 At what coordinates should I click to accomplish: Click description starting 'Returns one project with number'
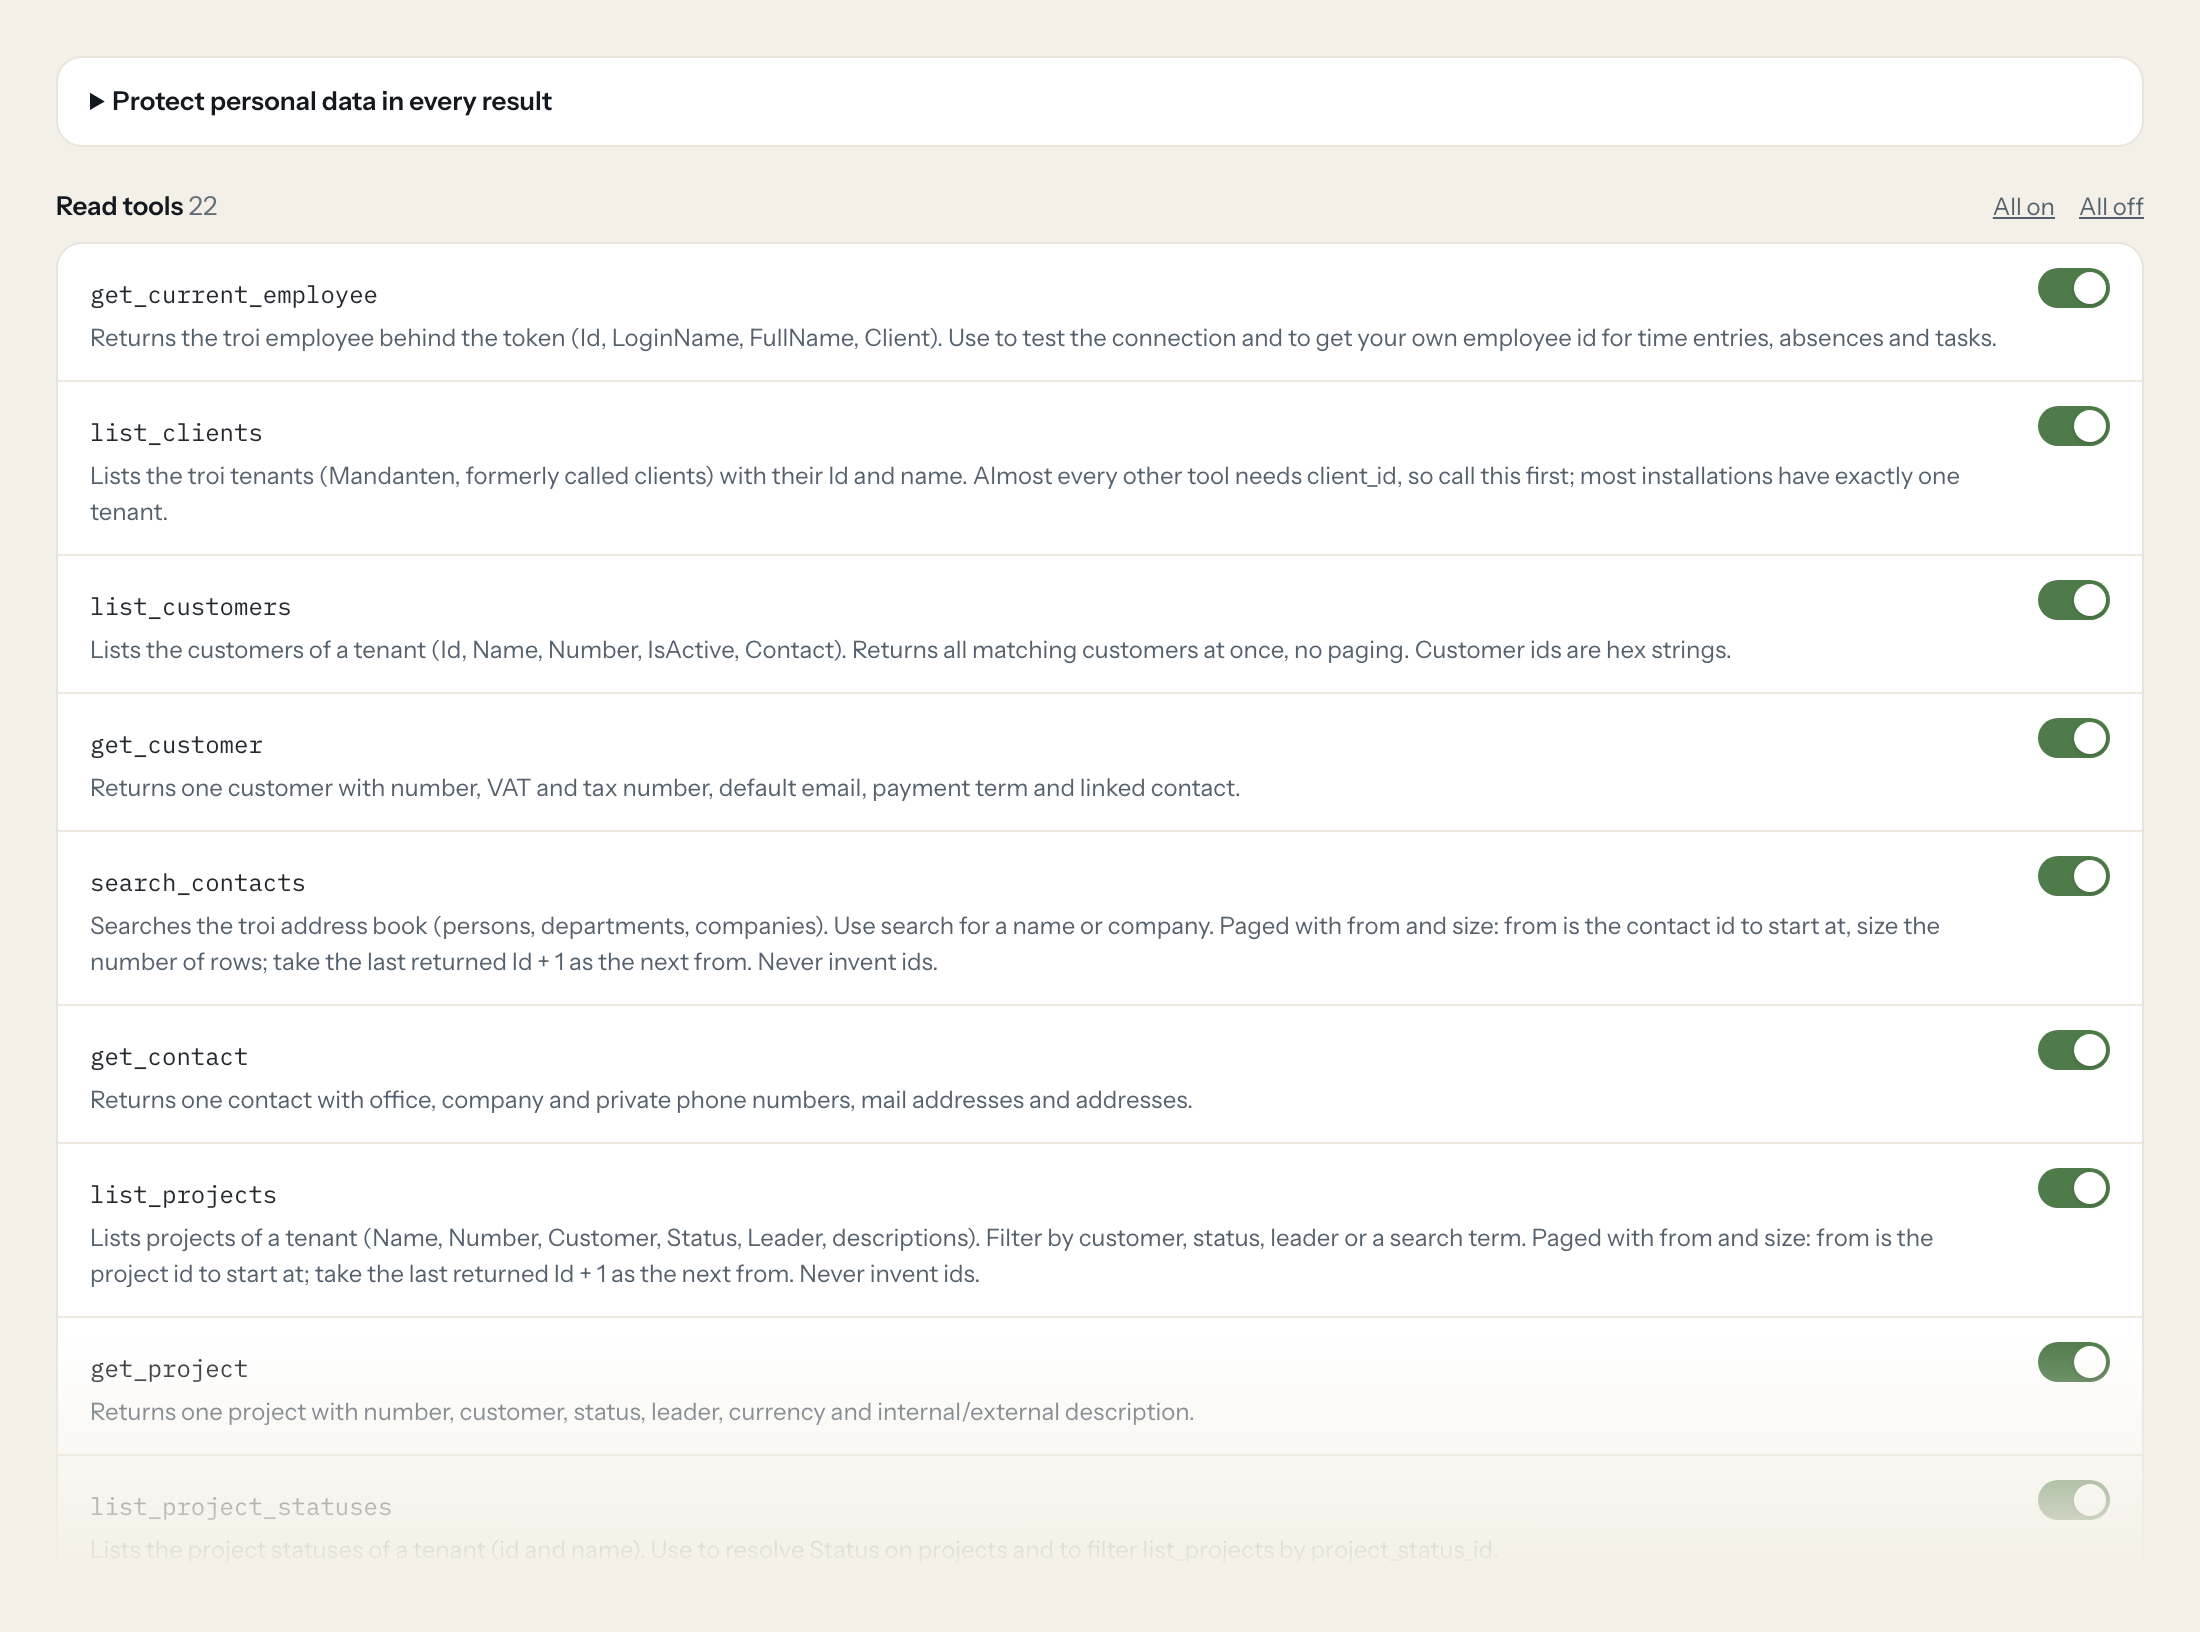pyautogui.click(x=642, y=1412)
